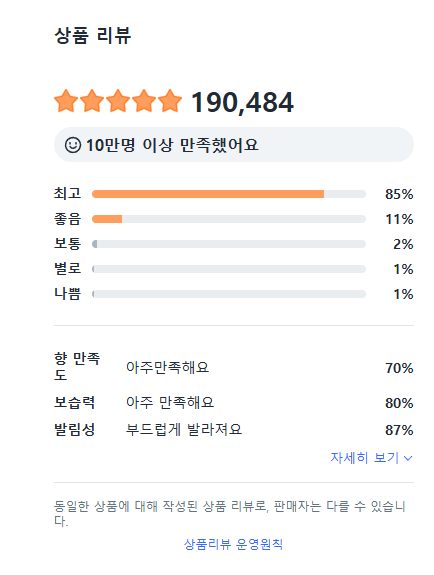
Task: Click the fifth orange rating star
Action: tap(170, 101)
